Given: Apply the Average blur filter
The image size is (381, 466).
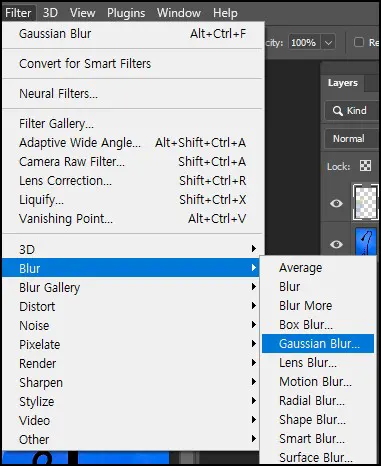Looking at the screenshot, I should click(x=318, y=268).
